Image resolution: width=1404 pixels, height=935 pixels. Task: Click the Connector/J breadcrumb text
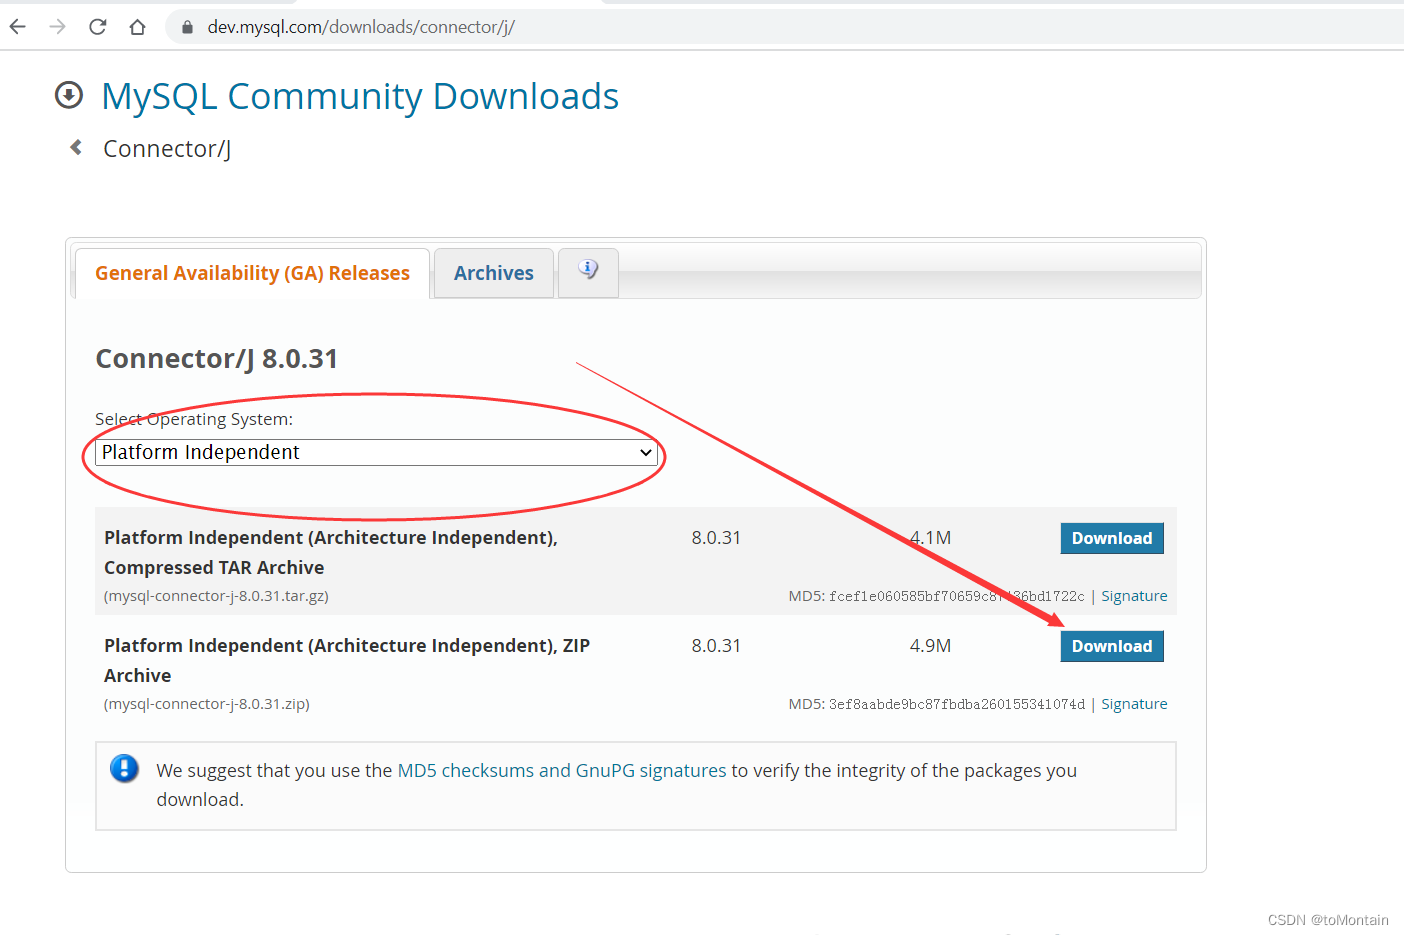(167, 149)
